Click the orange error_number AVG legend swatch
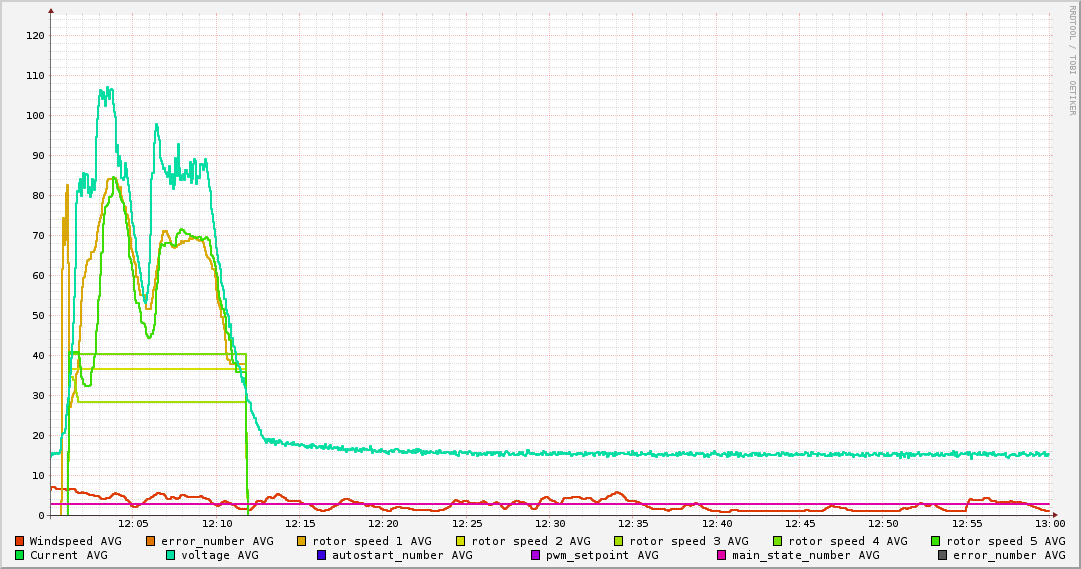Image resolution: width=1081 pixels, height=569 pixels. 151,541
